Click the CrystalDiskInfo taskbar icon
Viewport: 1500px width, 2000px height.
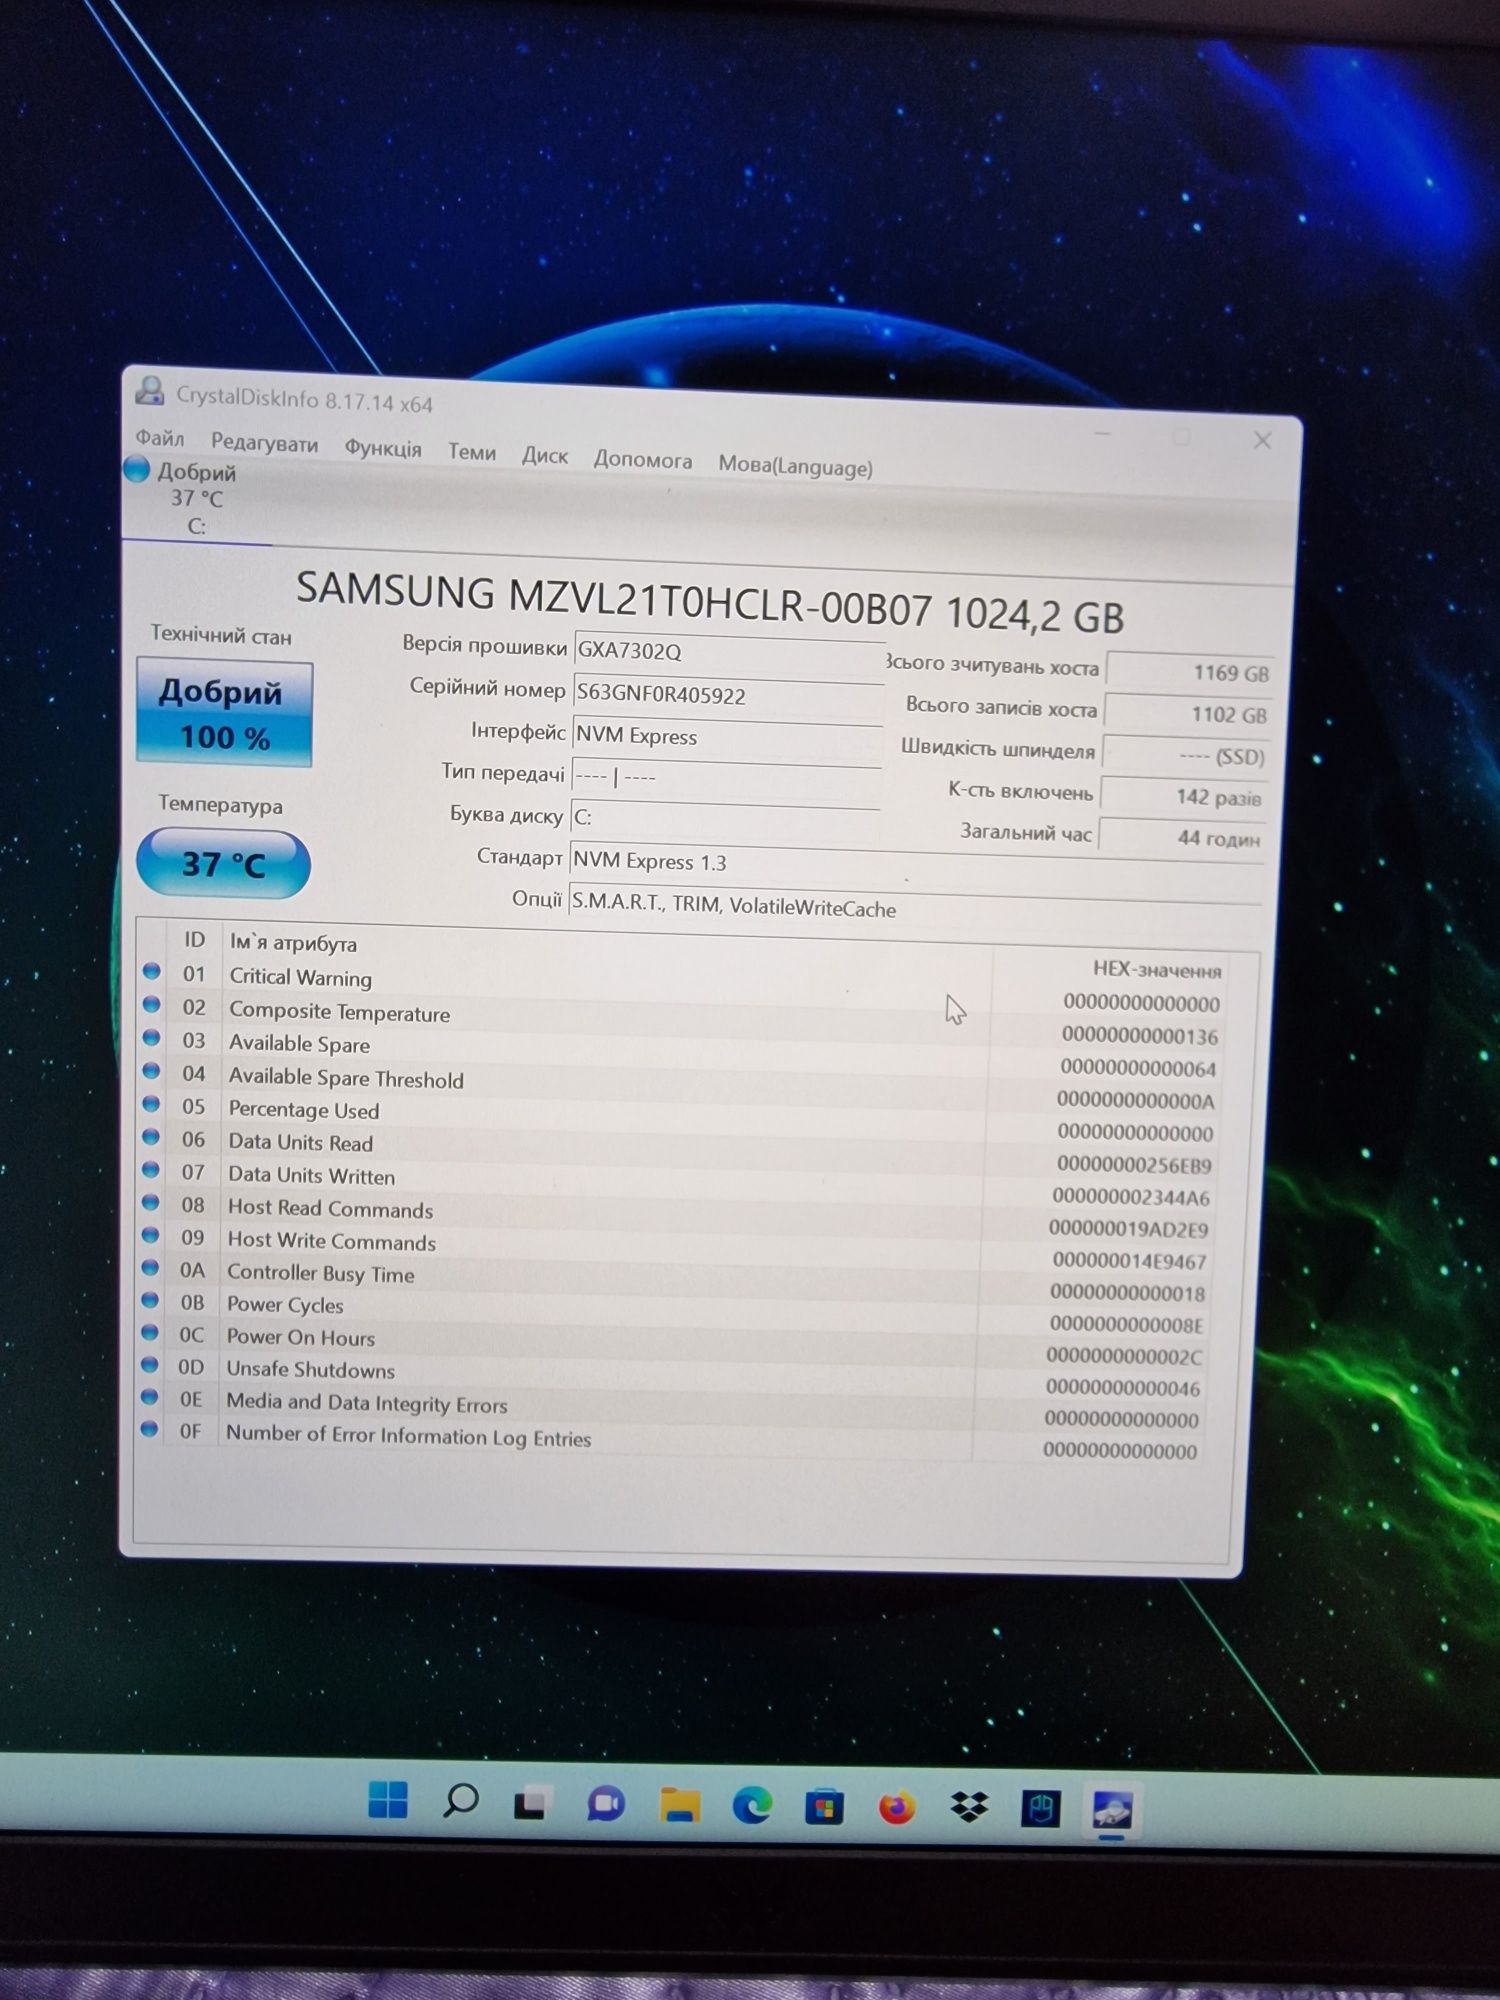pyautogui.click(x=1112, y=1810)
